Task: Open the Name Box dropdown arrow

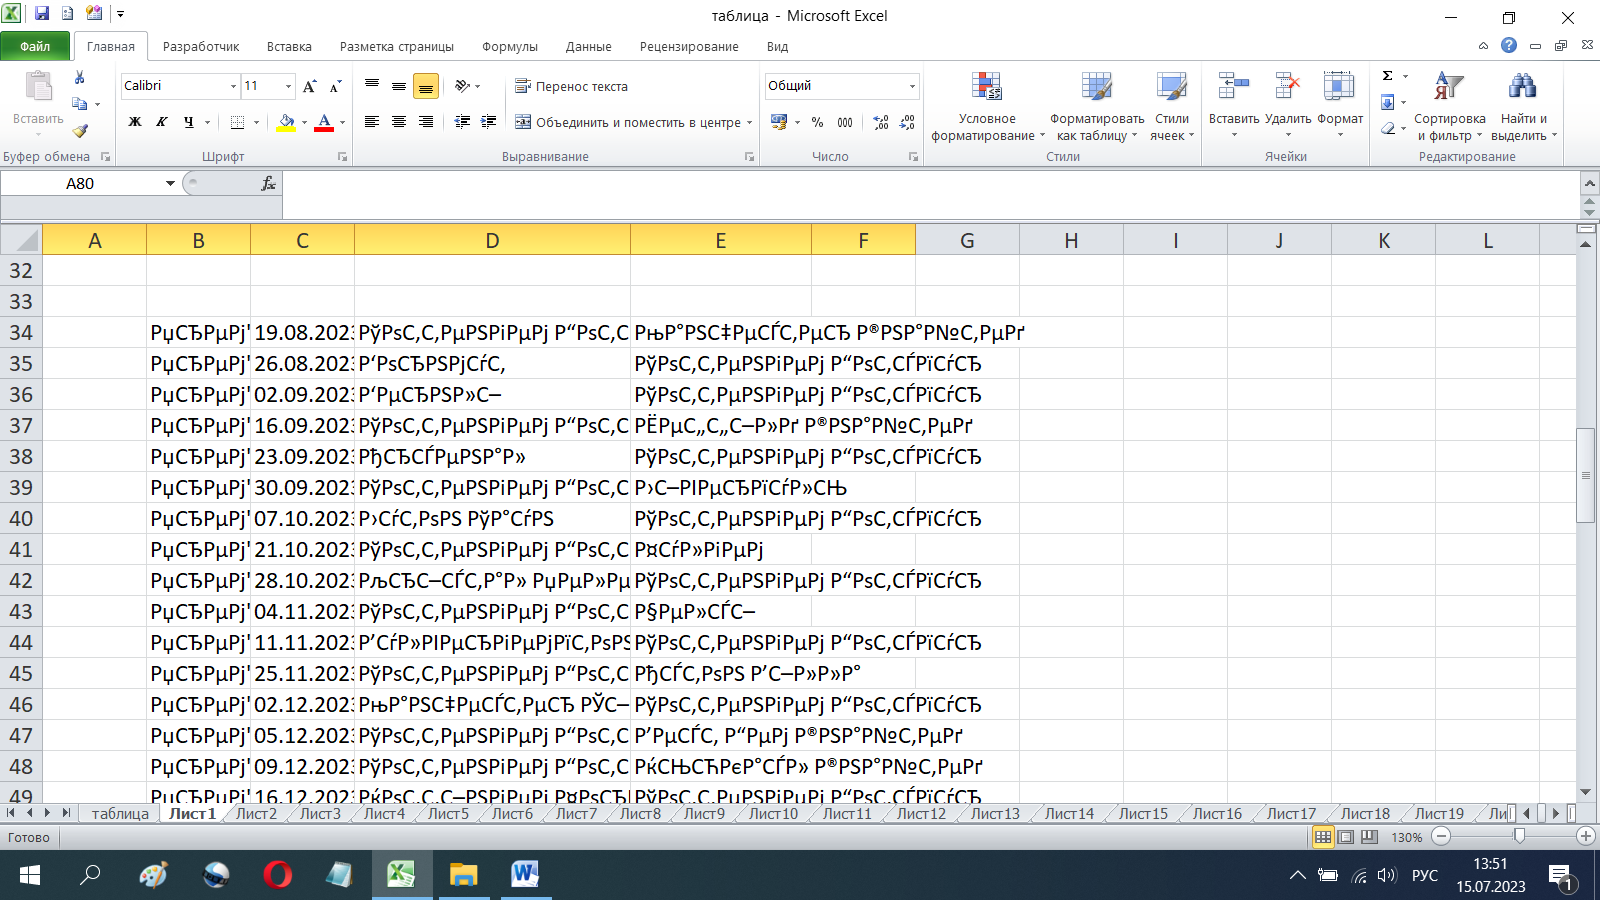Action: [170, 183]
